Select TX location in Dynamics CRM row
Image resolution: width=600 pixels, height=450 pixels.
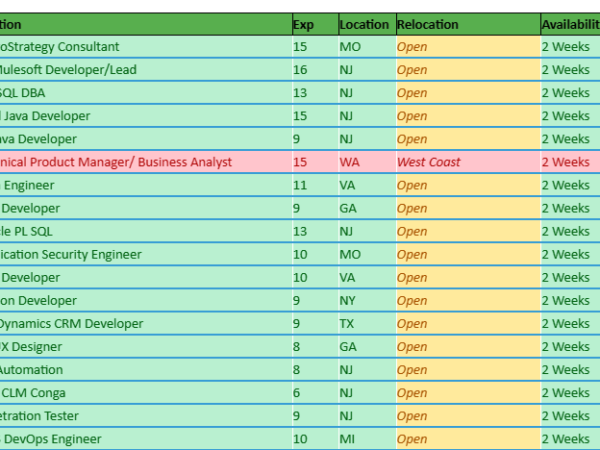click(367, 324)
